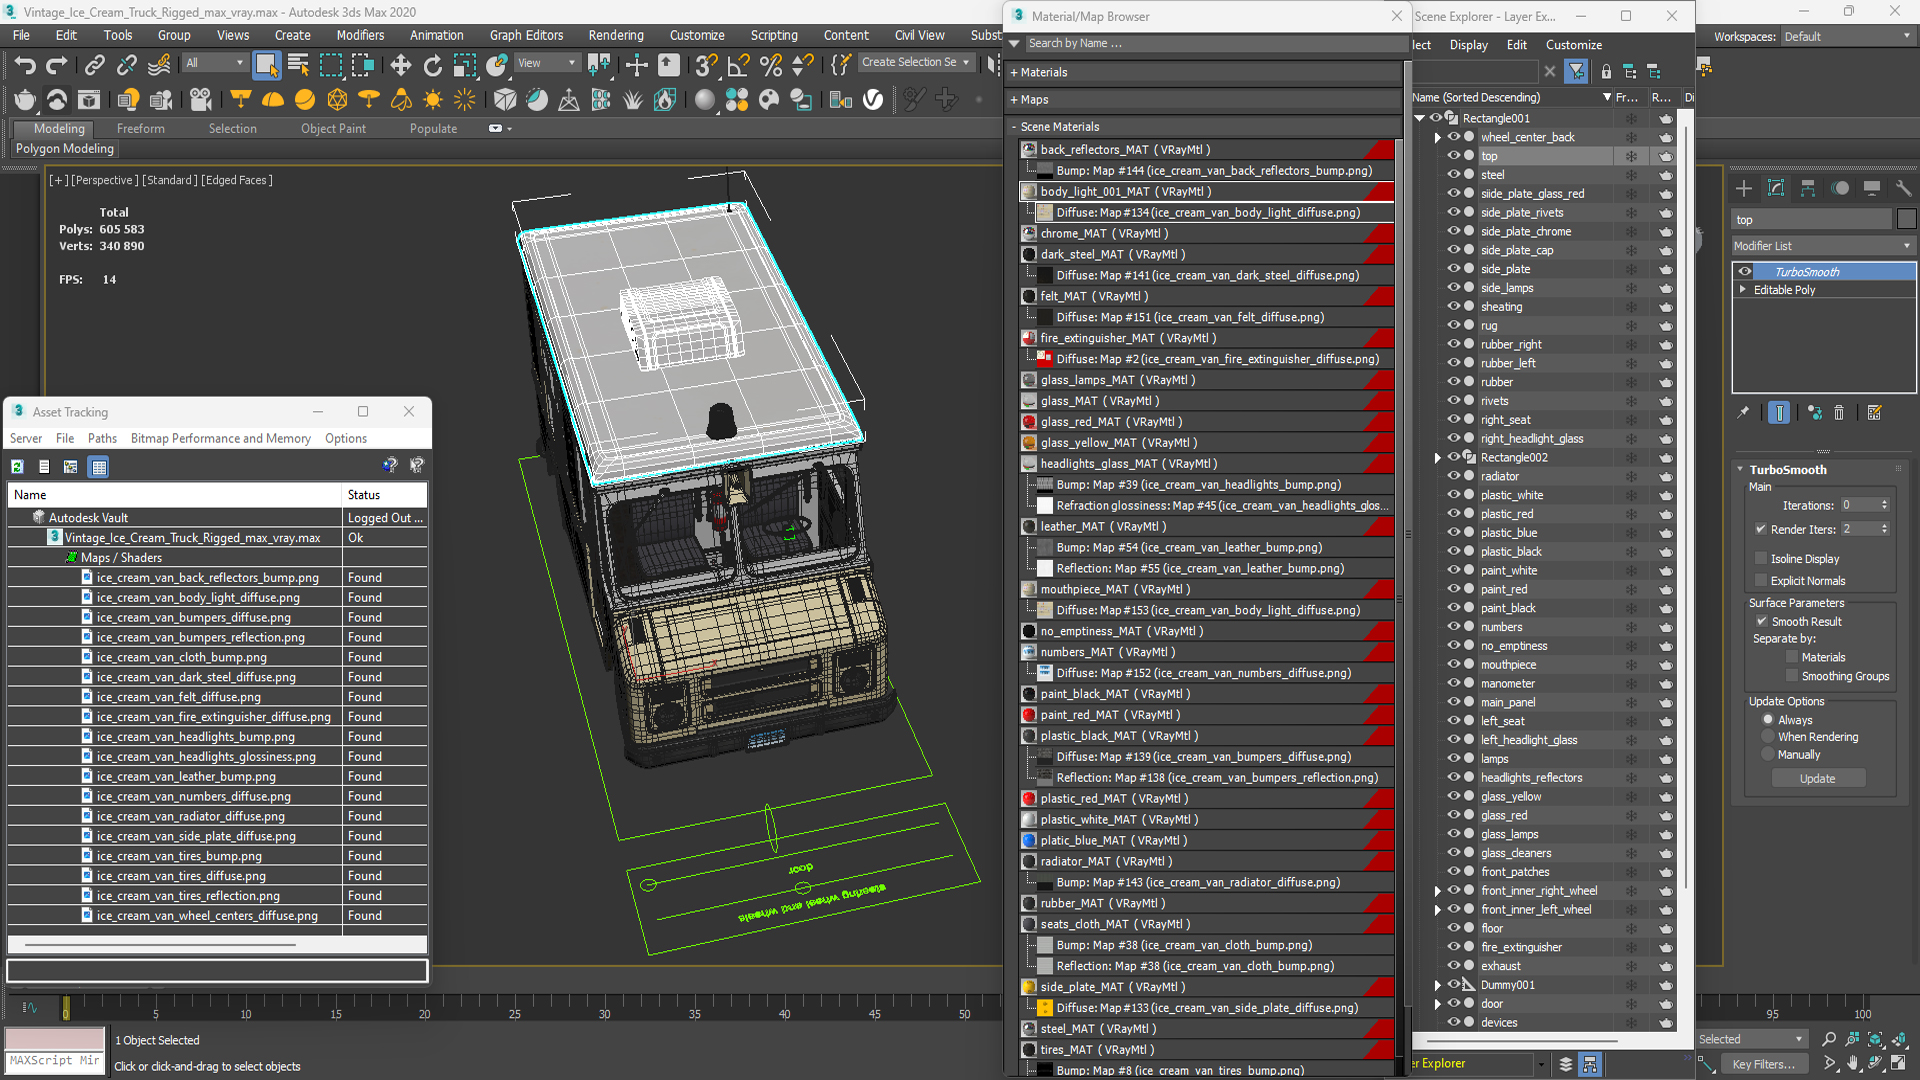This screenshot has width=1920, height=1080.
Task: Open Bitmap Performance and Memory menu
Action: coord(220,438)
